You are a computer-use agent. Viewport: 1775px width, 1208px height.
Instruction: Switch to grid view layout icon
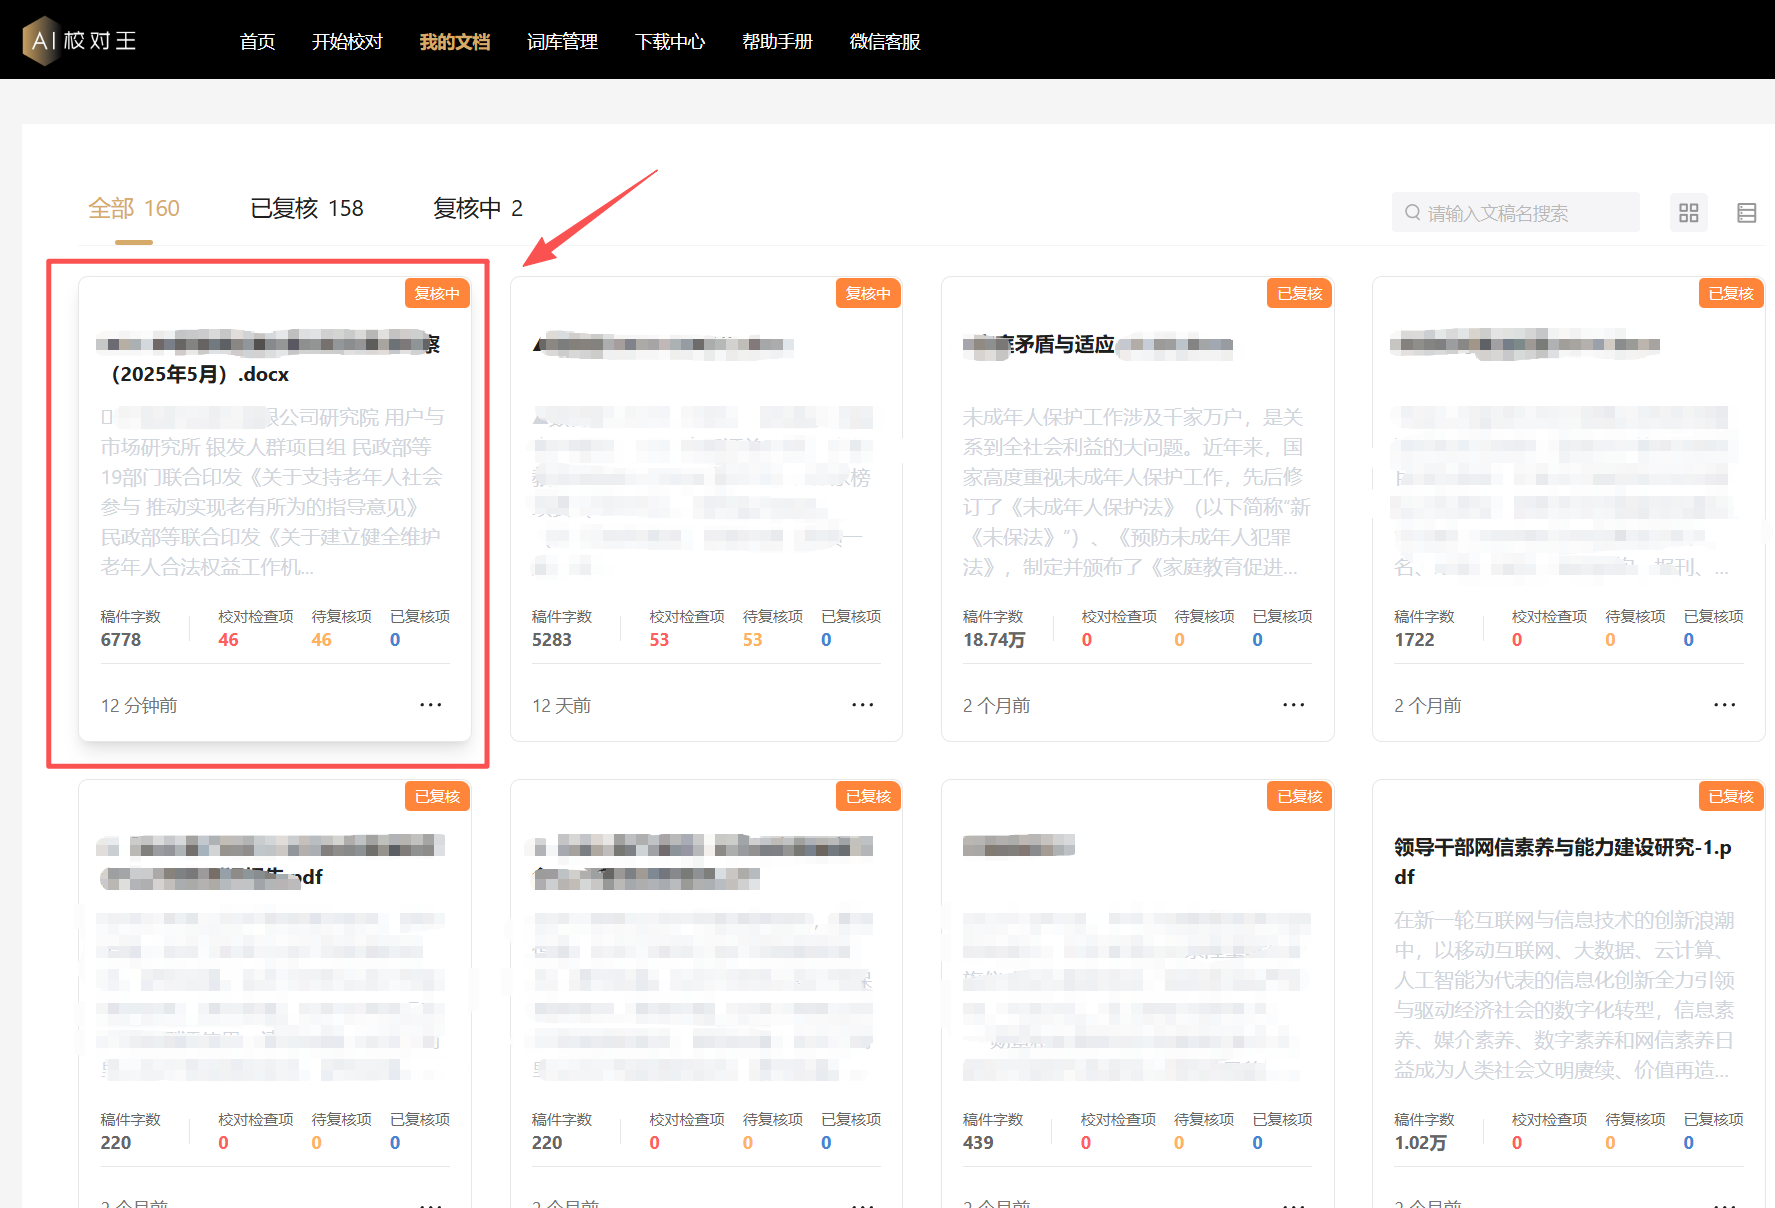[x=1688, y=213]
